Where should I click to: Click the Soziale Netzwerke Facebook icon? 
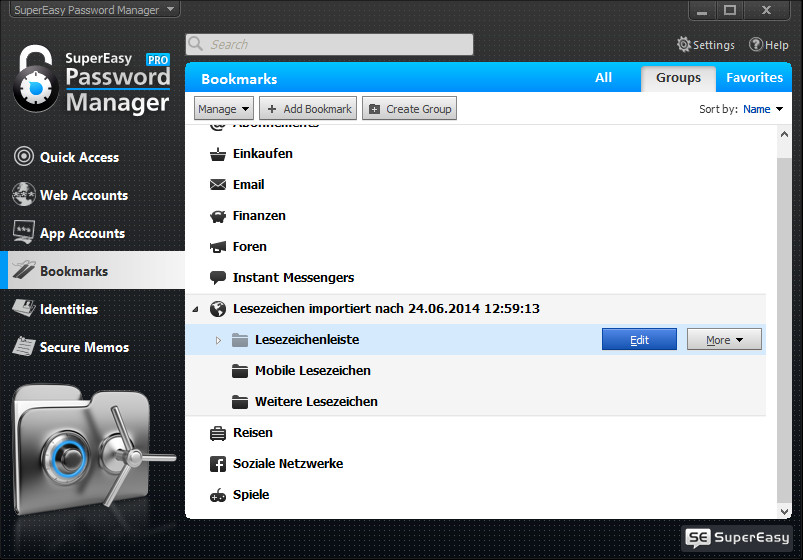218,464
